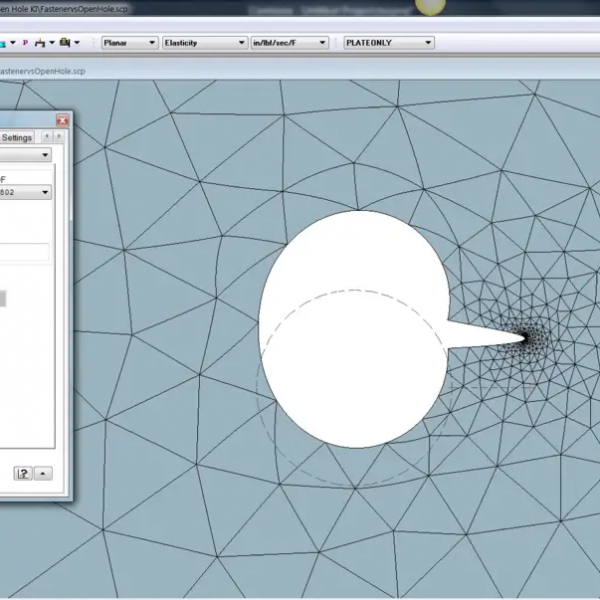Click the collapse up-arrow button in dialog

pyautogui.click(x=43, y=474)
